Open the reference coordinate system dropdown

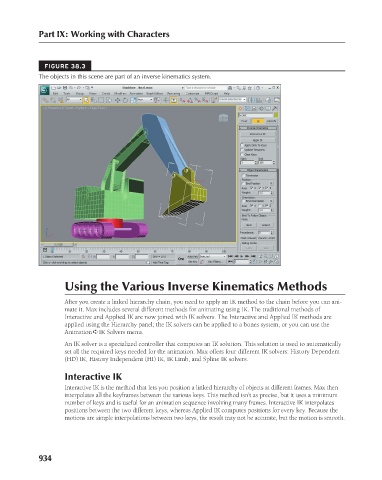145,100
